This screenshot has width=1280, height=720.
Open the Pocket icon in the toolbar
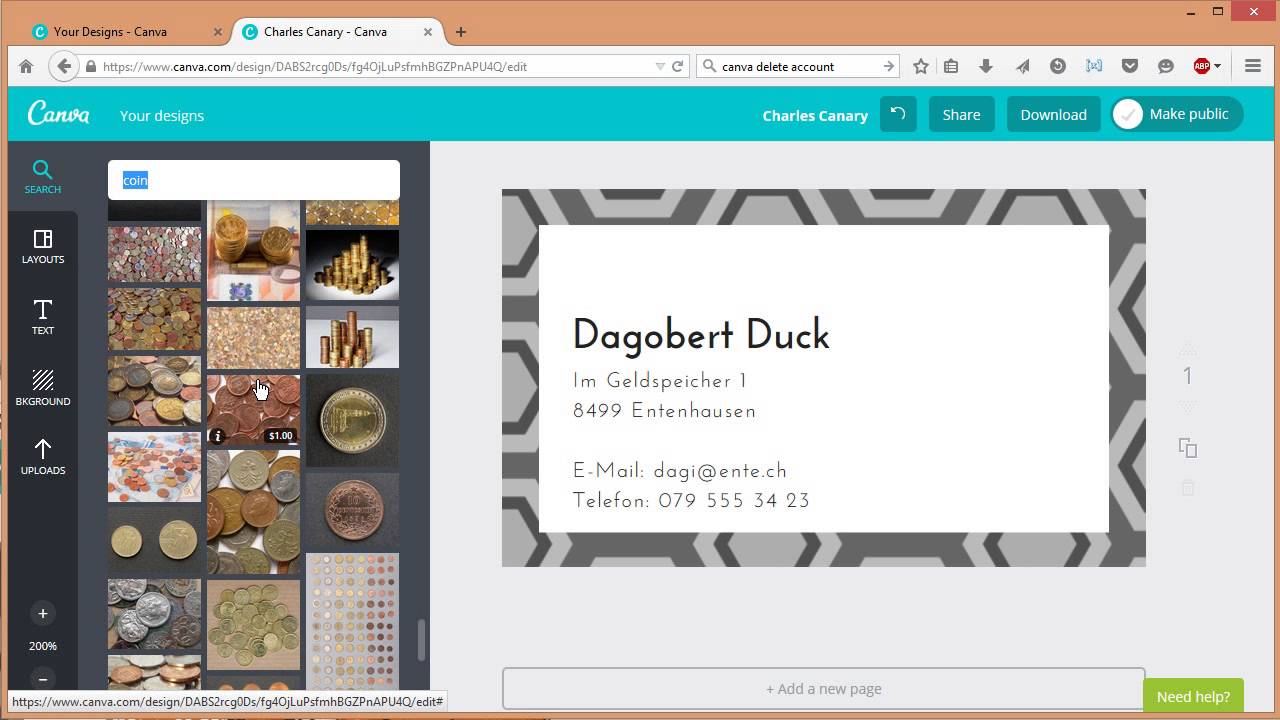click(x=1130, y=66)
